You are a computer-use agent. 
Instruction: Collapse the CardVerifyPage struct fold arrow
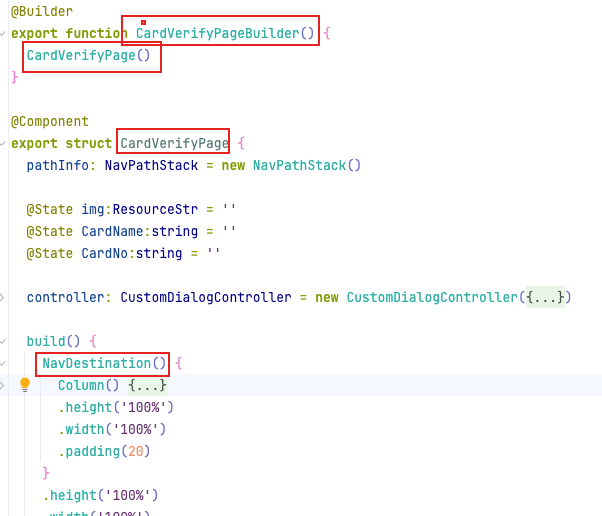[x=2, y=144]
